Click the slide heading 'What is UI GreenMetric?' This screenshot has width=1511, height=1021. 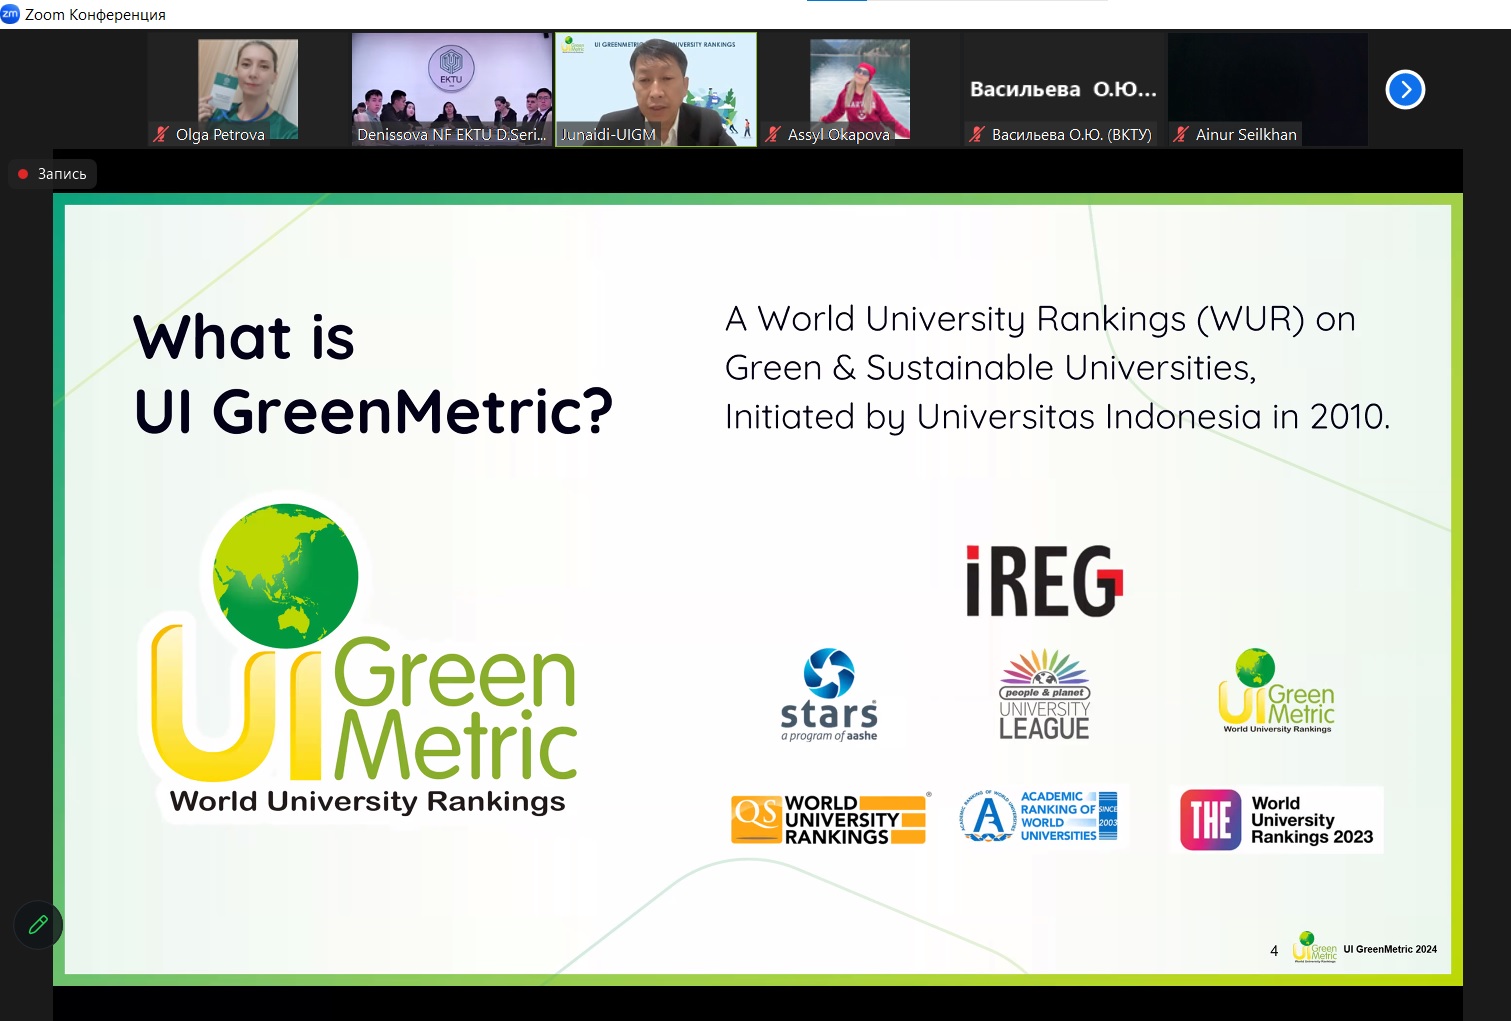(373, 374)
